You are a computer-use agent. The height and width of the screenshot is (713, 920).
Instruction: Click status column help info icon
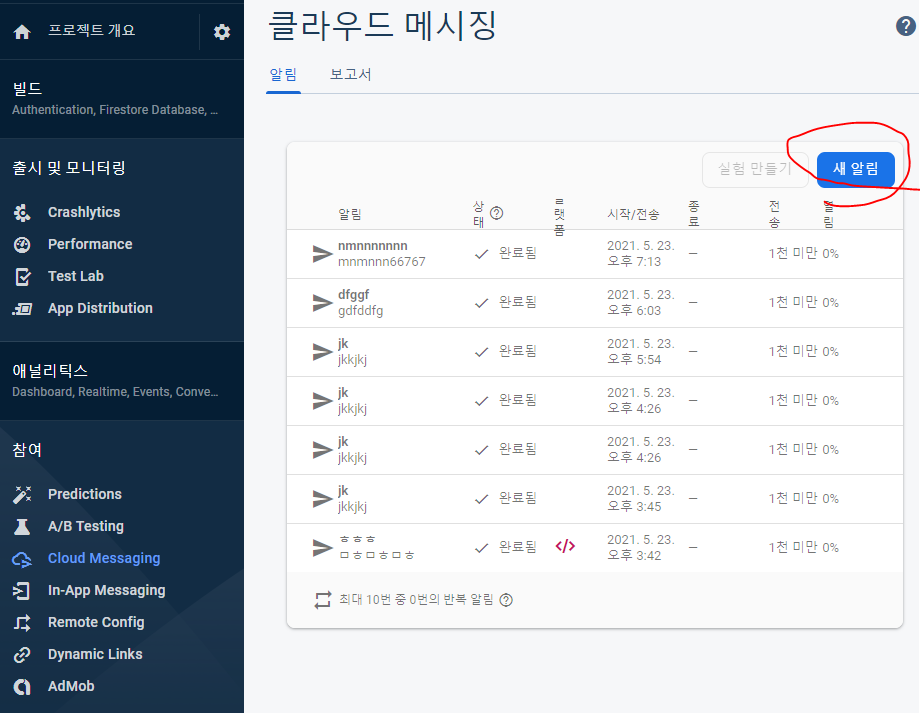tap(496, 213)
